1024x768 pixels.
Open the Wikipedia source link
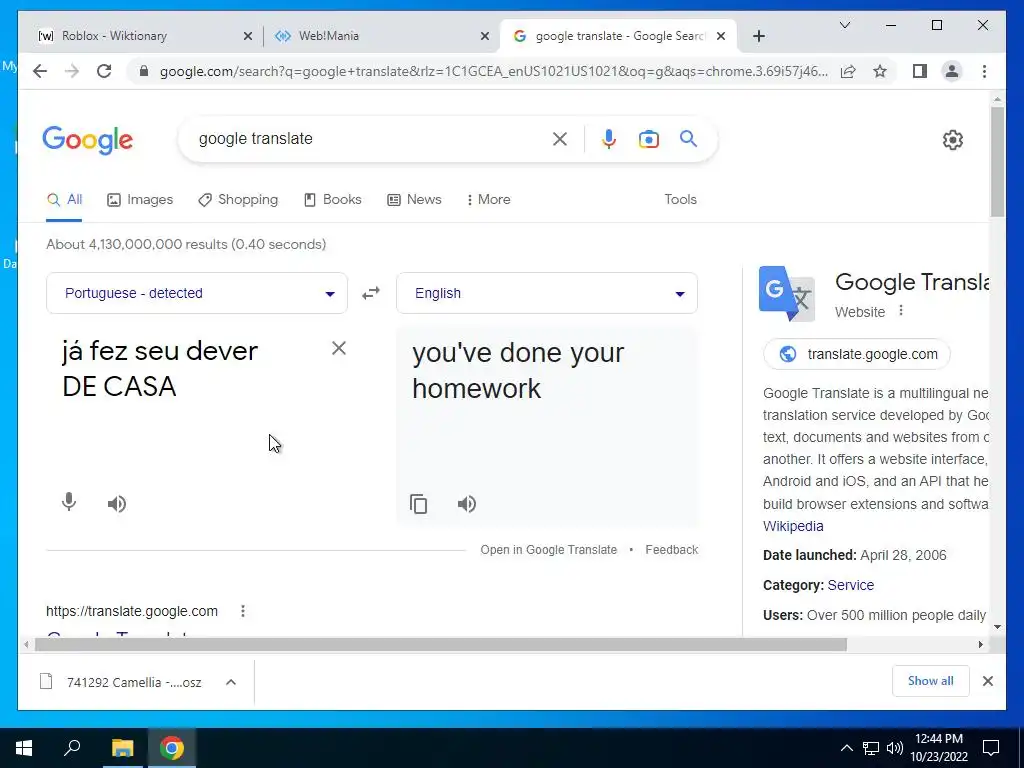[x=793, y=526]
